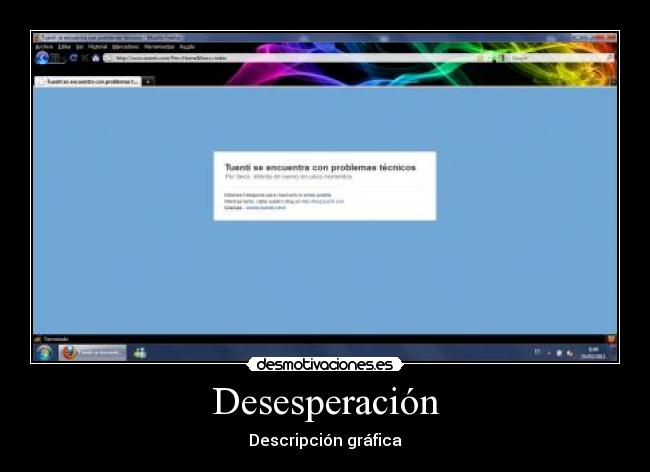The width and height of the screenshot is (650, 472).
Task: Open the Windows Start orb
Action: tap(44, 353)
